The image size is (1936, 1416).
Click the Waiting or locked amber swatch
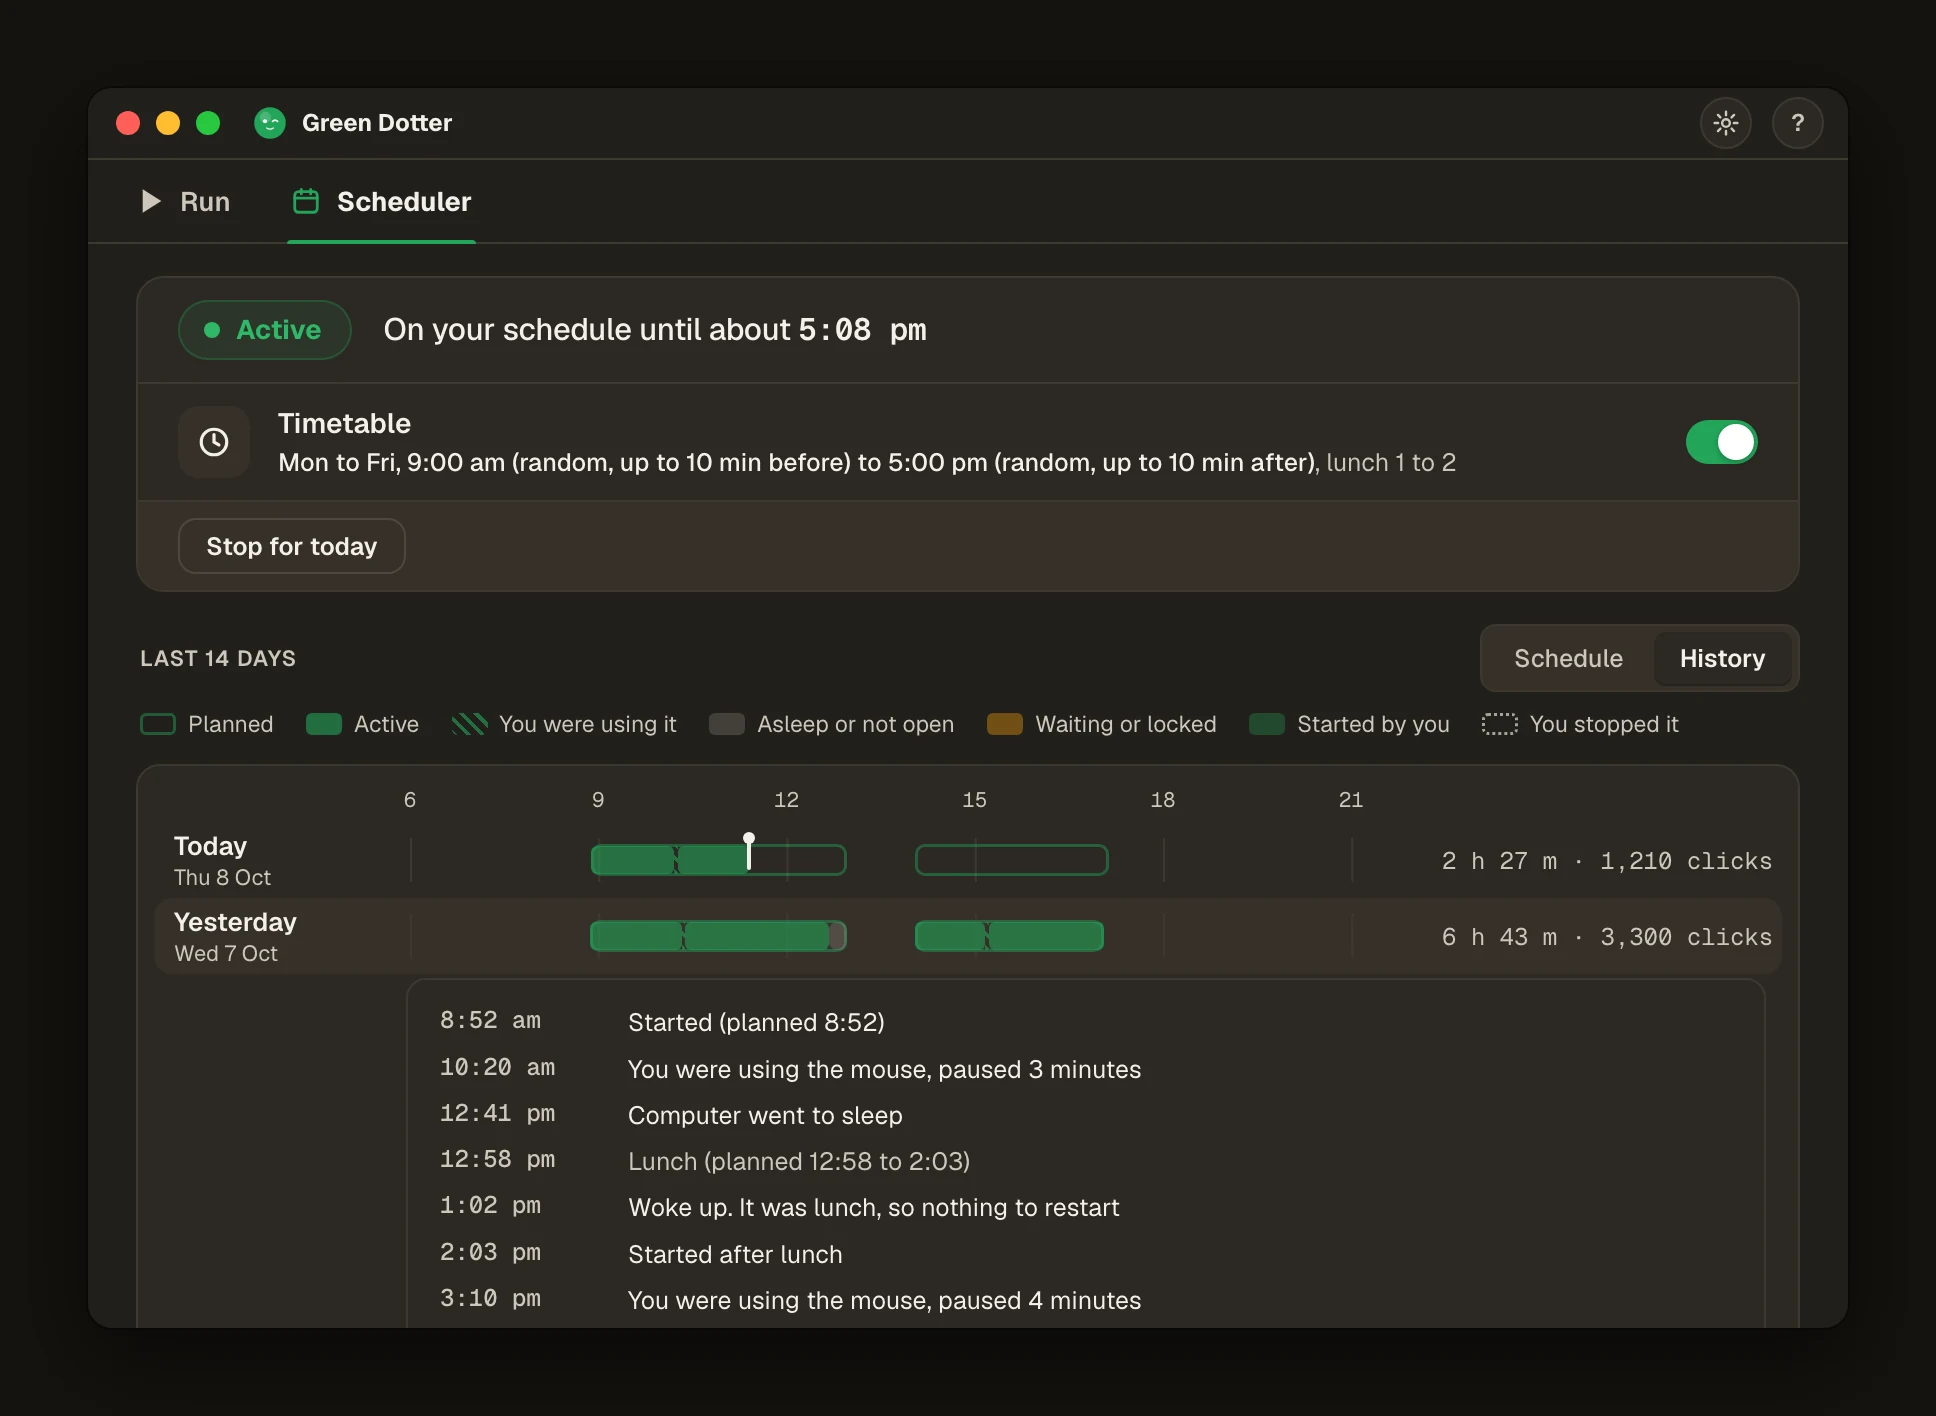1005,724
